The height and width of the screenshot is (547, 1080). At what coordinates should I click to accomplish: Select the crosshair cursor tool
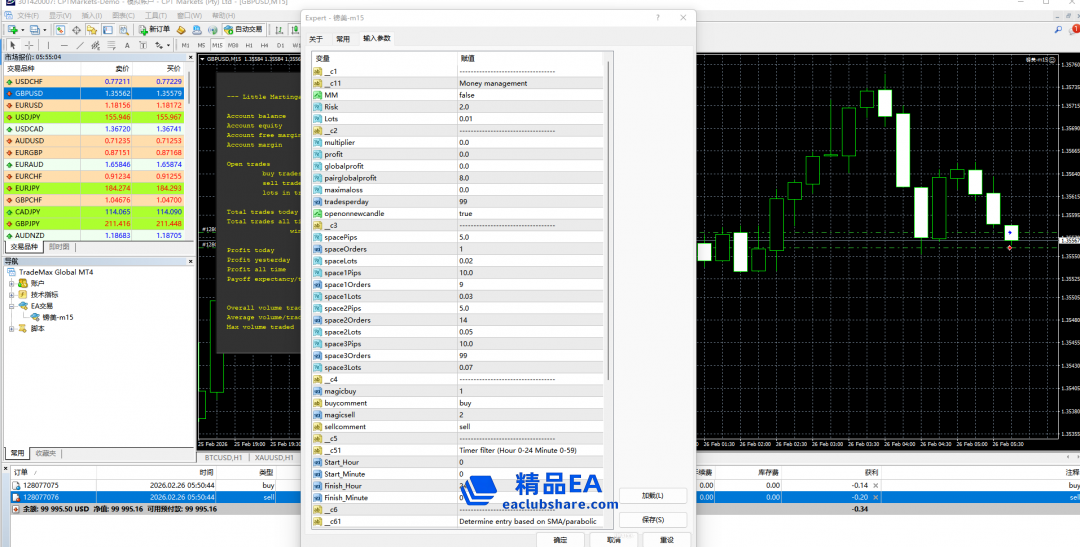(x=29, y=45)
